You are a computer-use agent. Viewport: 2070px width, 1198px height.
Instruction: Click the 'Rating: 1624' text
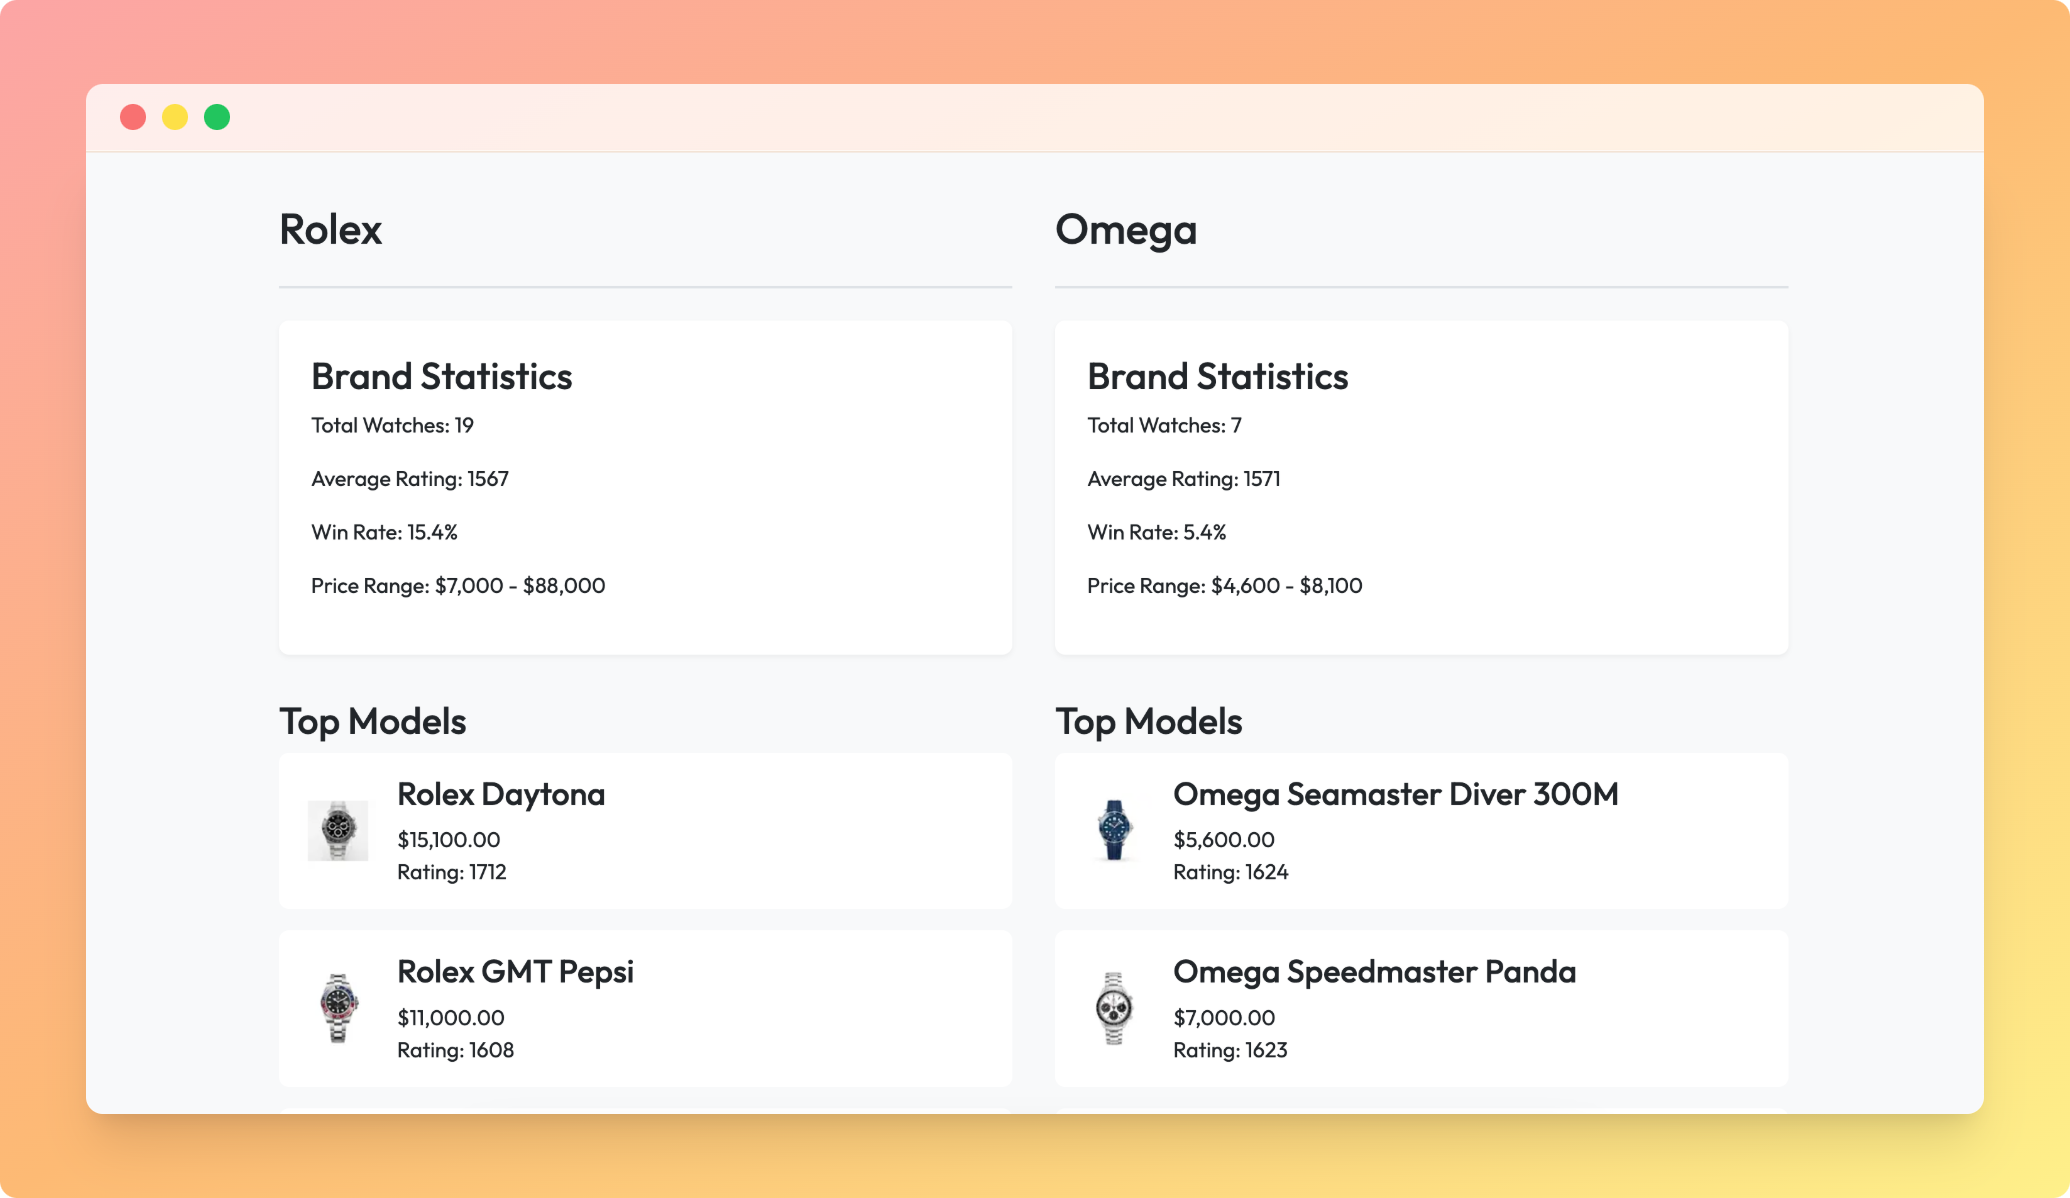(x=1231, y=872)
